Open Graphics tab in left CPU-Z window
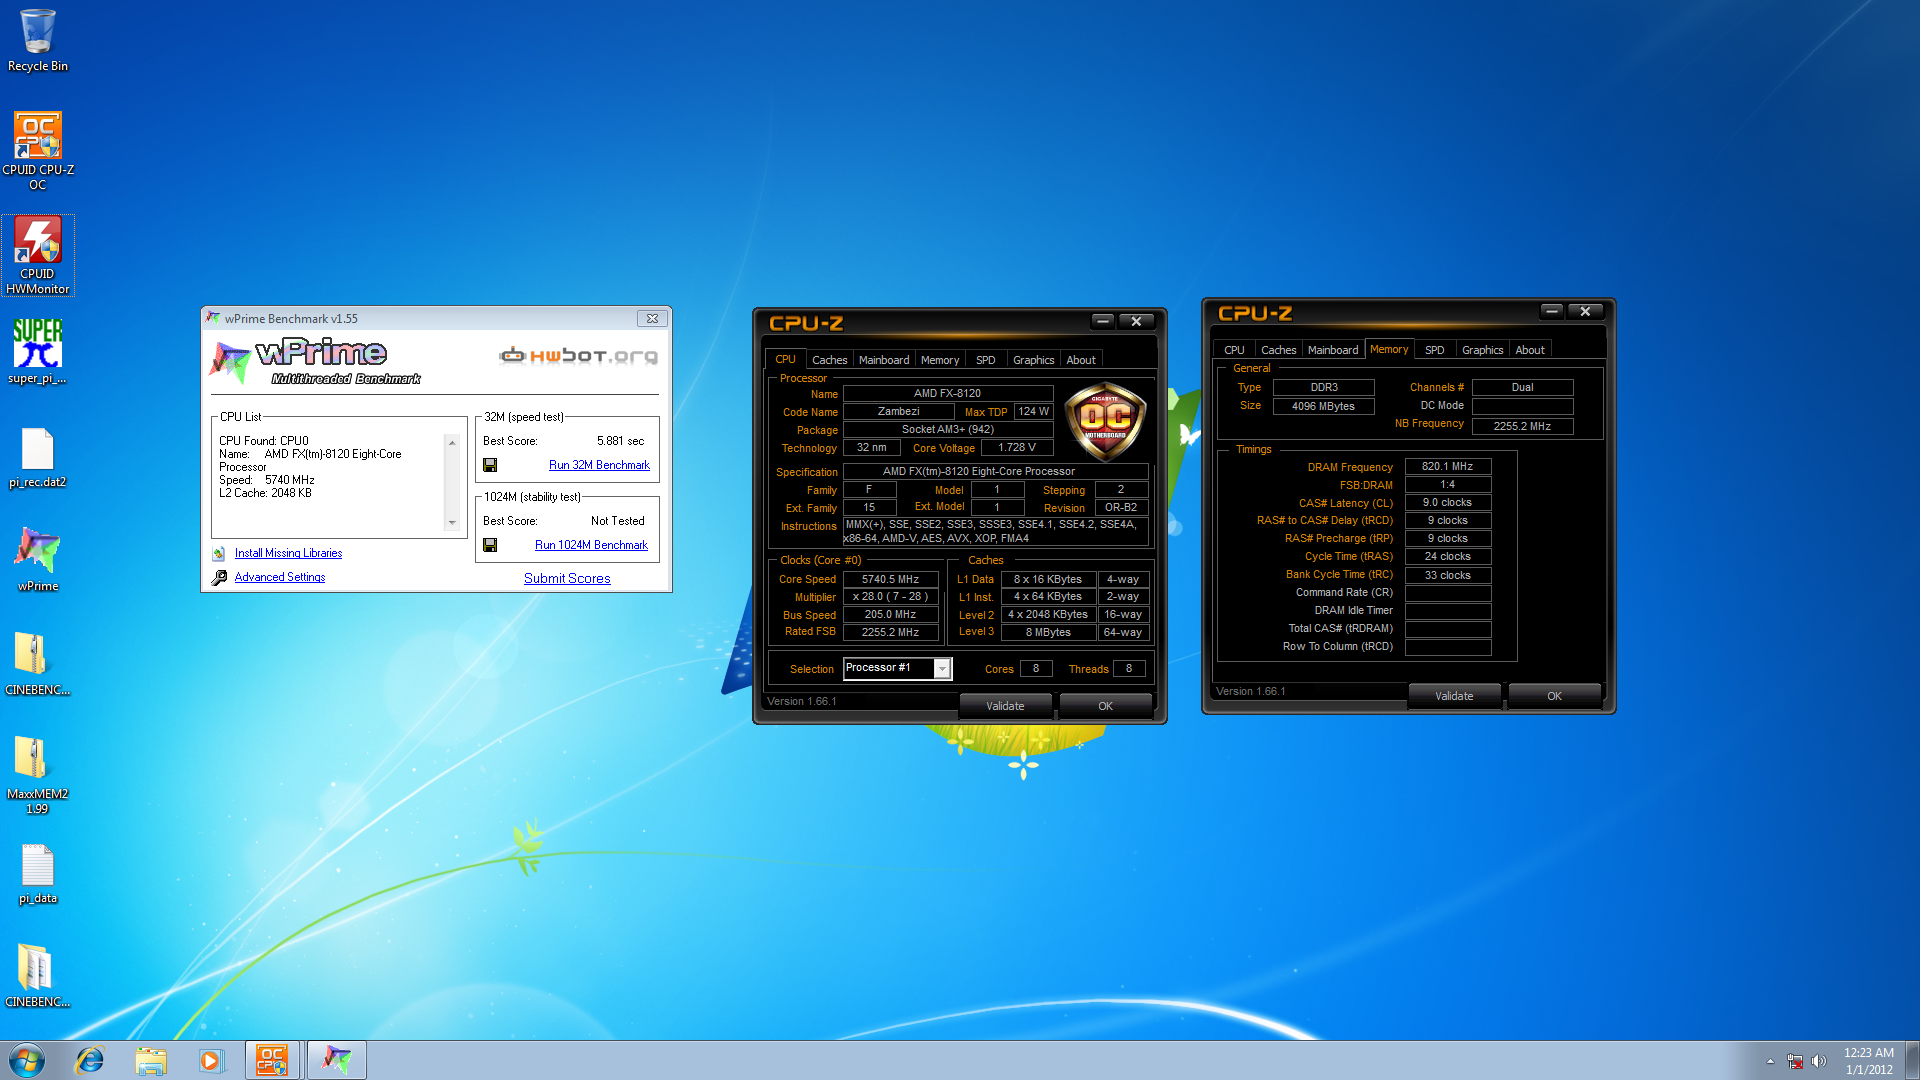1920x1080 pixels. pos(1033,360)
